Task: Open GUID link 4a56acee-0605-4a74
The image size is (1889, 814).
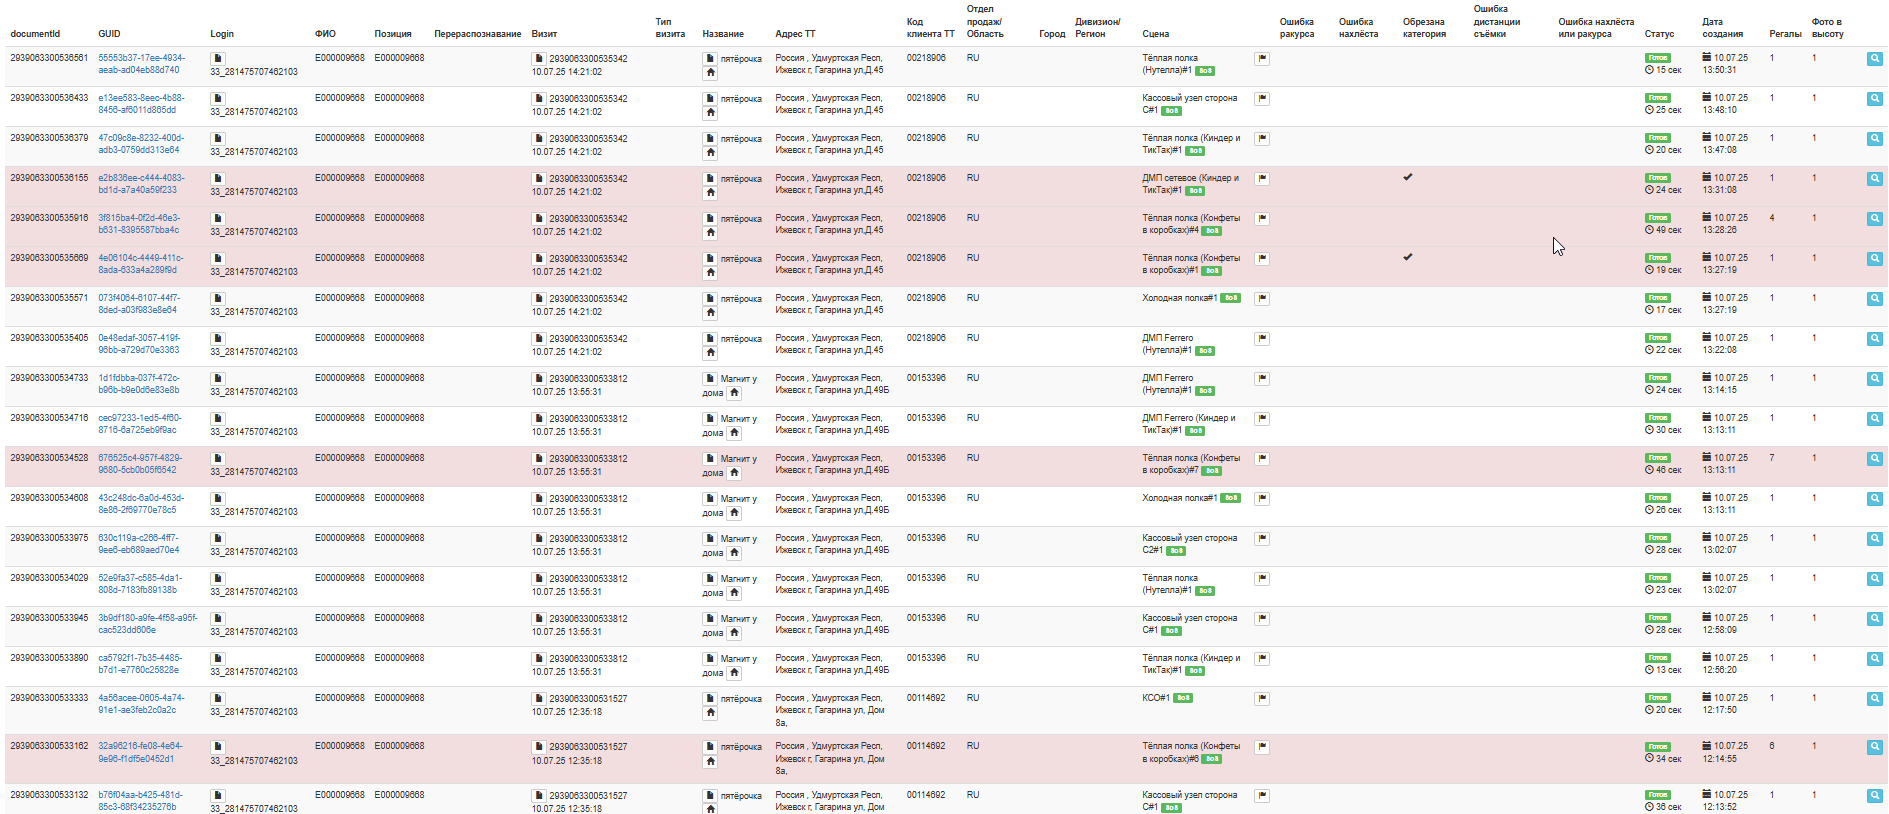Action: (x=141, y=704)
